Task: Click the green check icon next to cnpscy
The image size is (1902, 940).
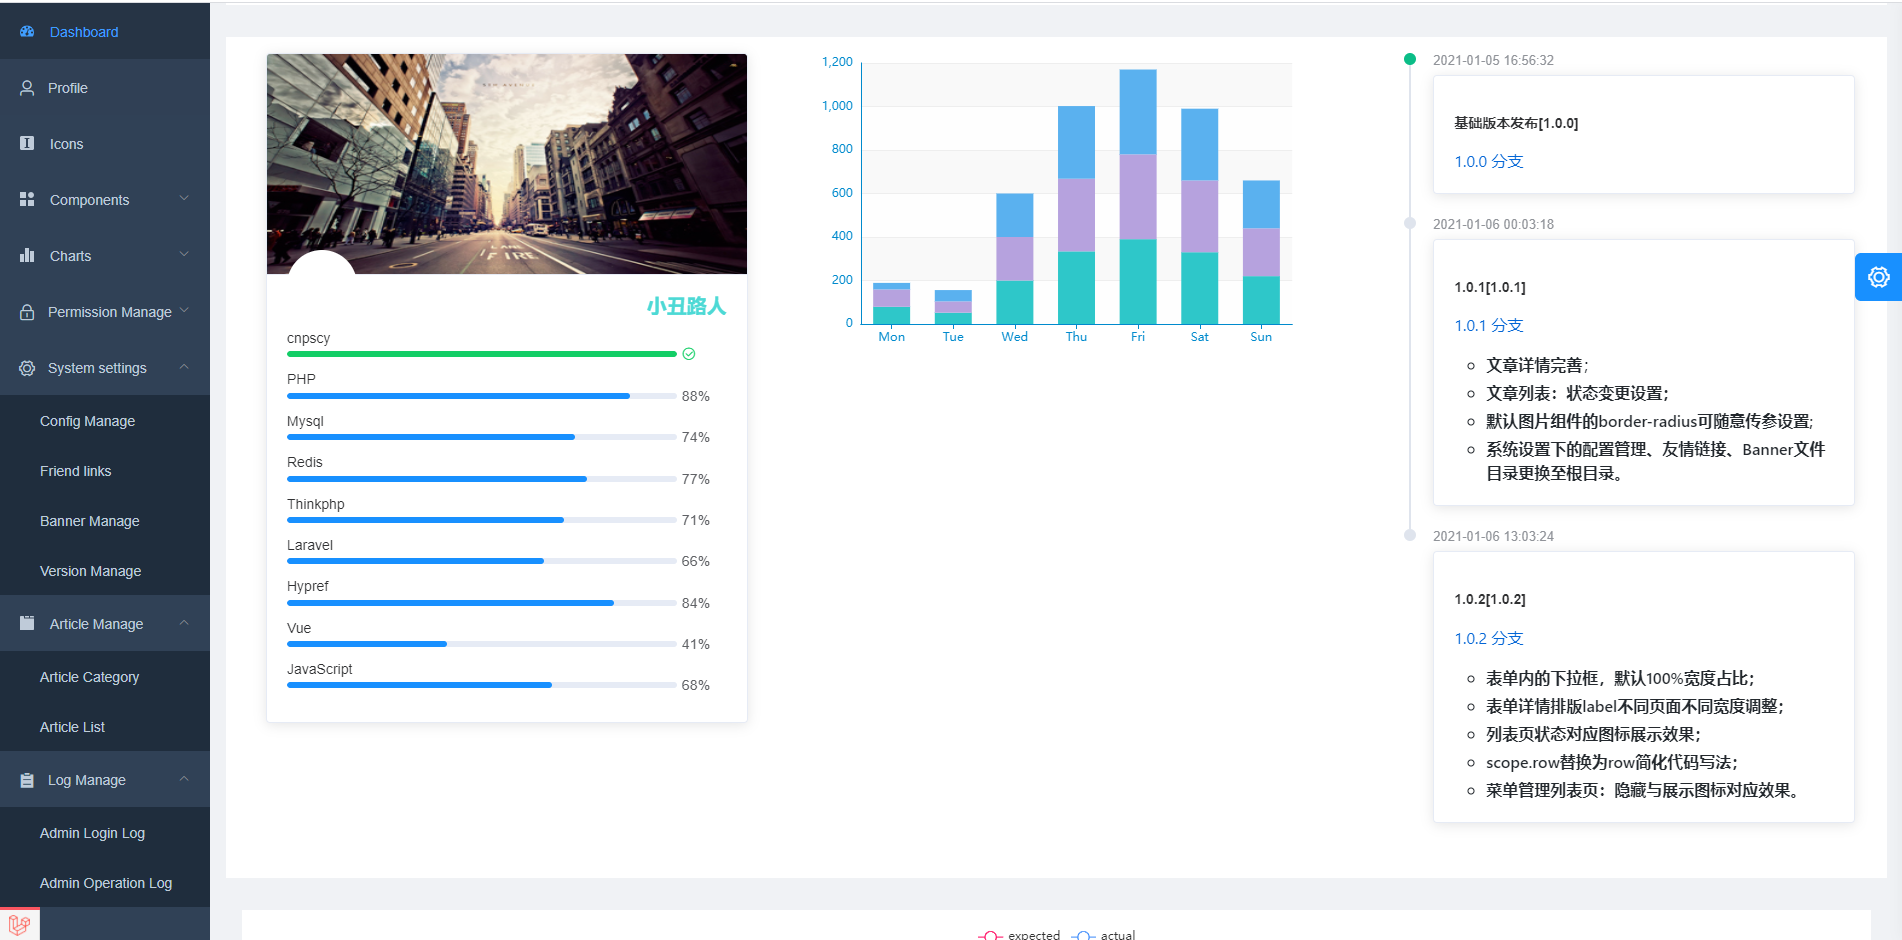Action: pyautogui.click(x=689, y=354)
